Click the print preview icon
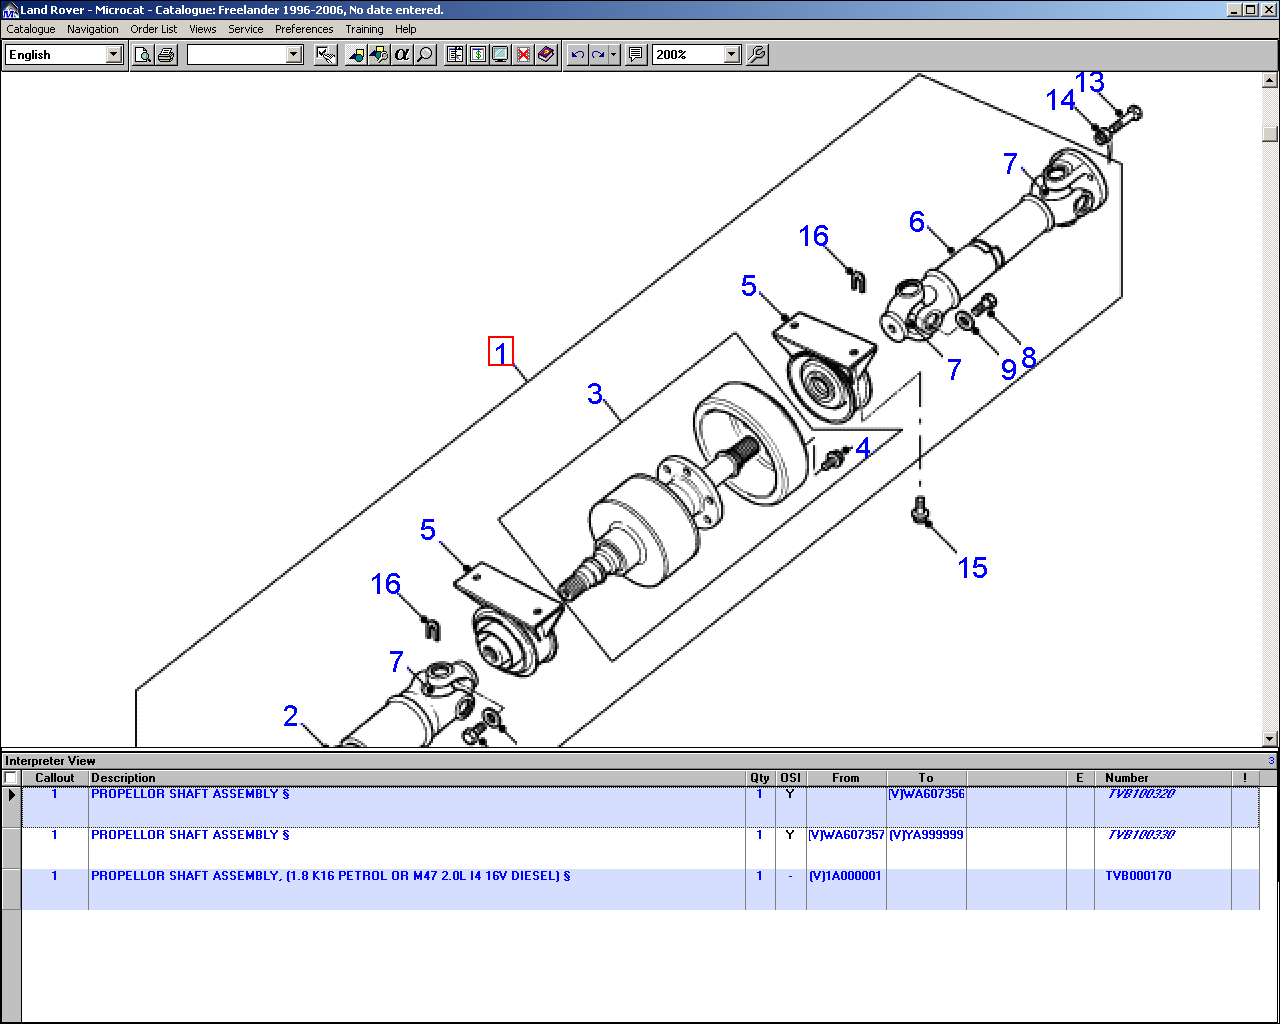Screen dimensions: 1280x1024 [143, 55]
